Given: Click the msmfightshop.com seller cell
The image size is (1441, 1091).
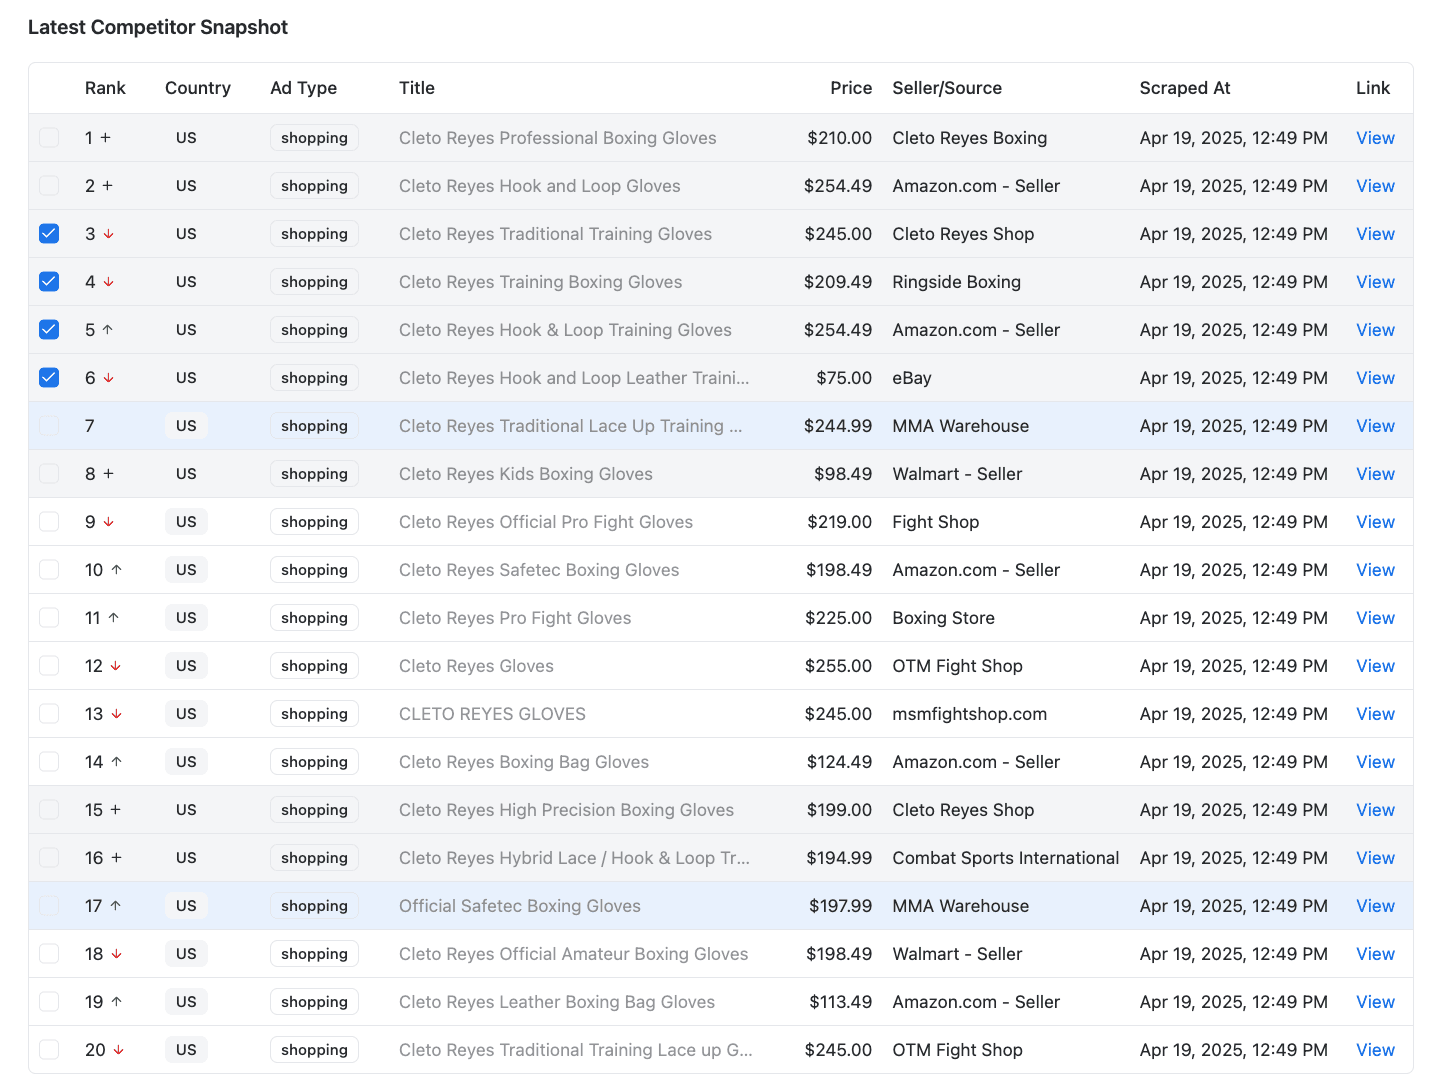Looking at the screenshot, I should coord(969,714).
